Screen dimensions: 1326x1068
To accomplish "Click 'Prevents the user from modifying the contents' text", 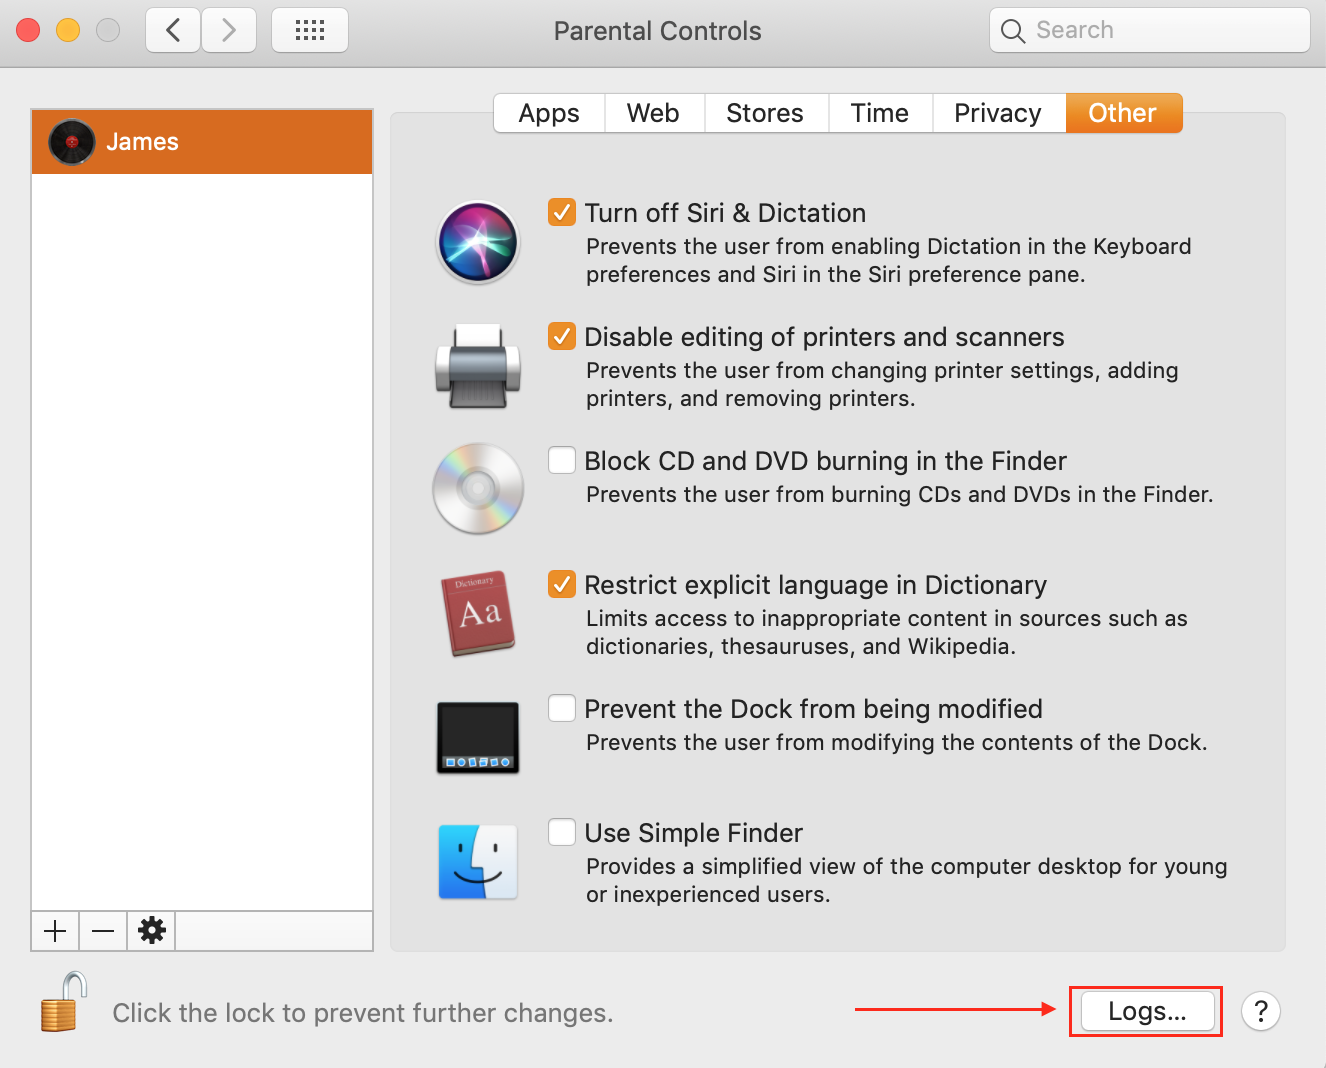I will [x=896, y=742].
